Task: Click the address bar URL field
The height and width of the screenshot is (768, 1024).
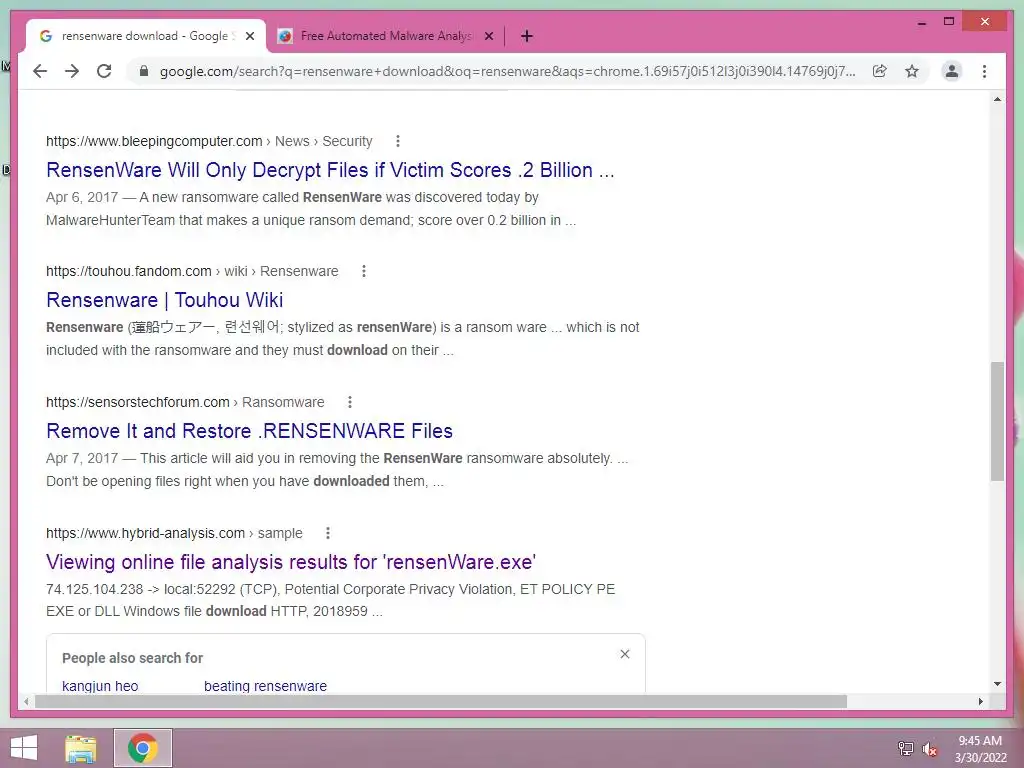Action: [507, 71]
